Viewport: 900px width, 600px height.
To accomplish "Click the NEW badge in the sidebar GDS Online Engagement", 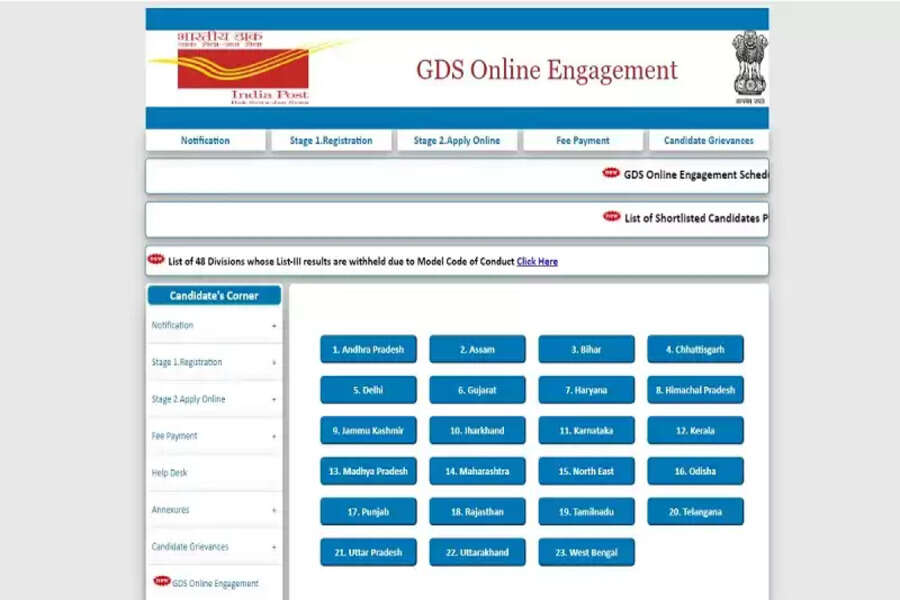I will (x=161, y=582).
